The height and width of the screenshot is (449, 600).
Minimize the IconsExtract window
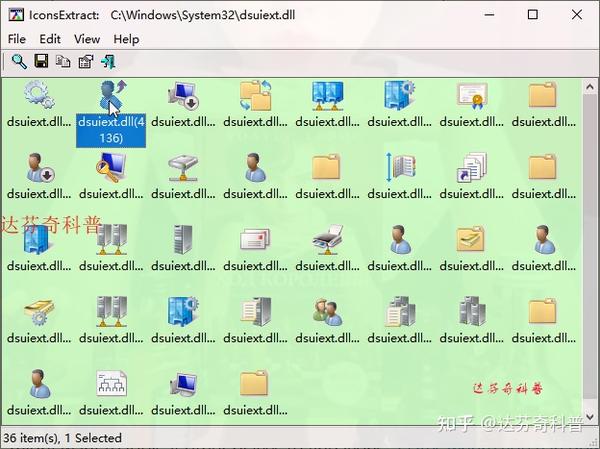point(489,15)
